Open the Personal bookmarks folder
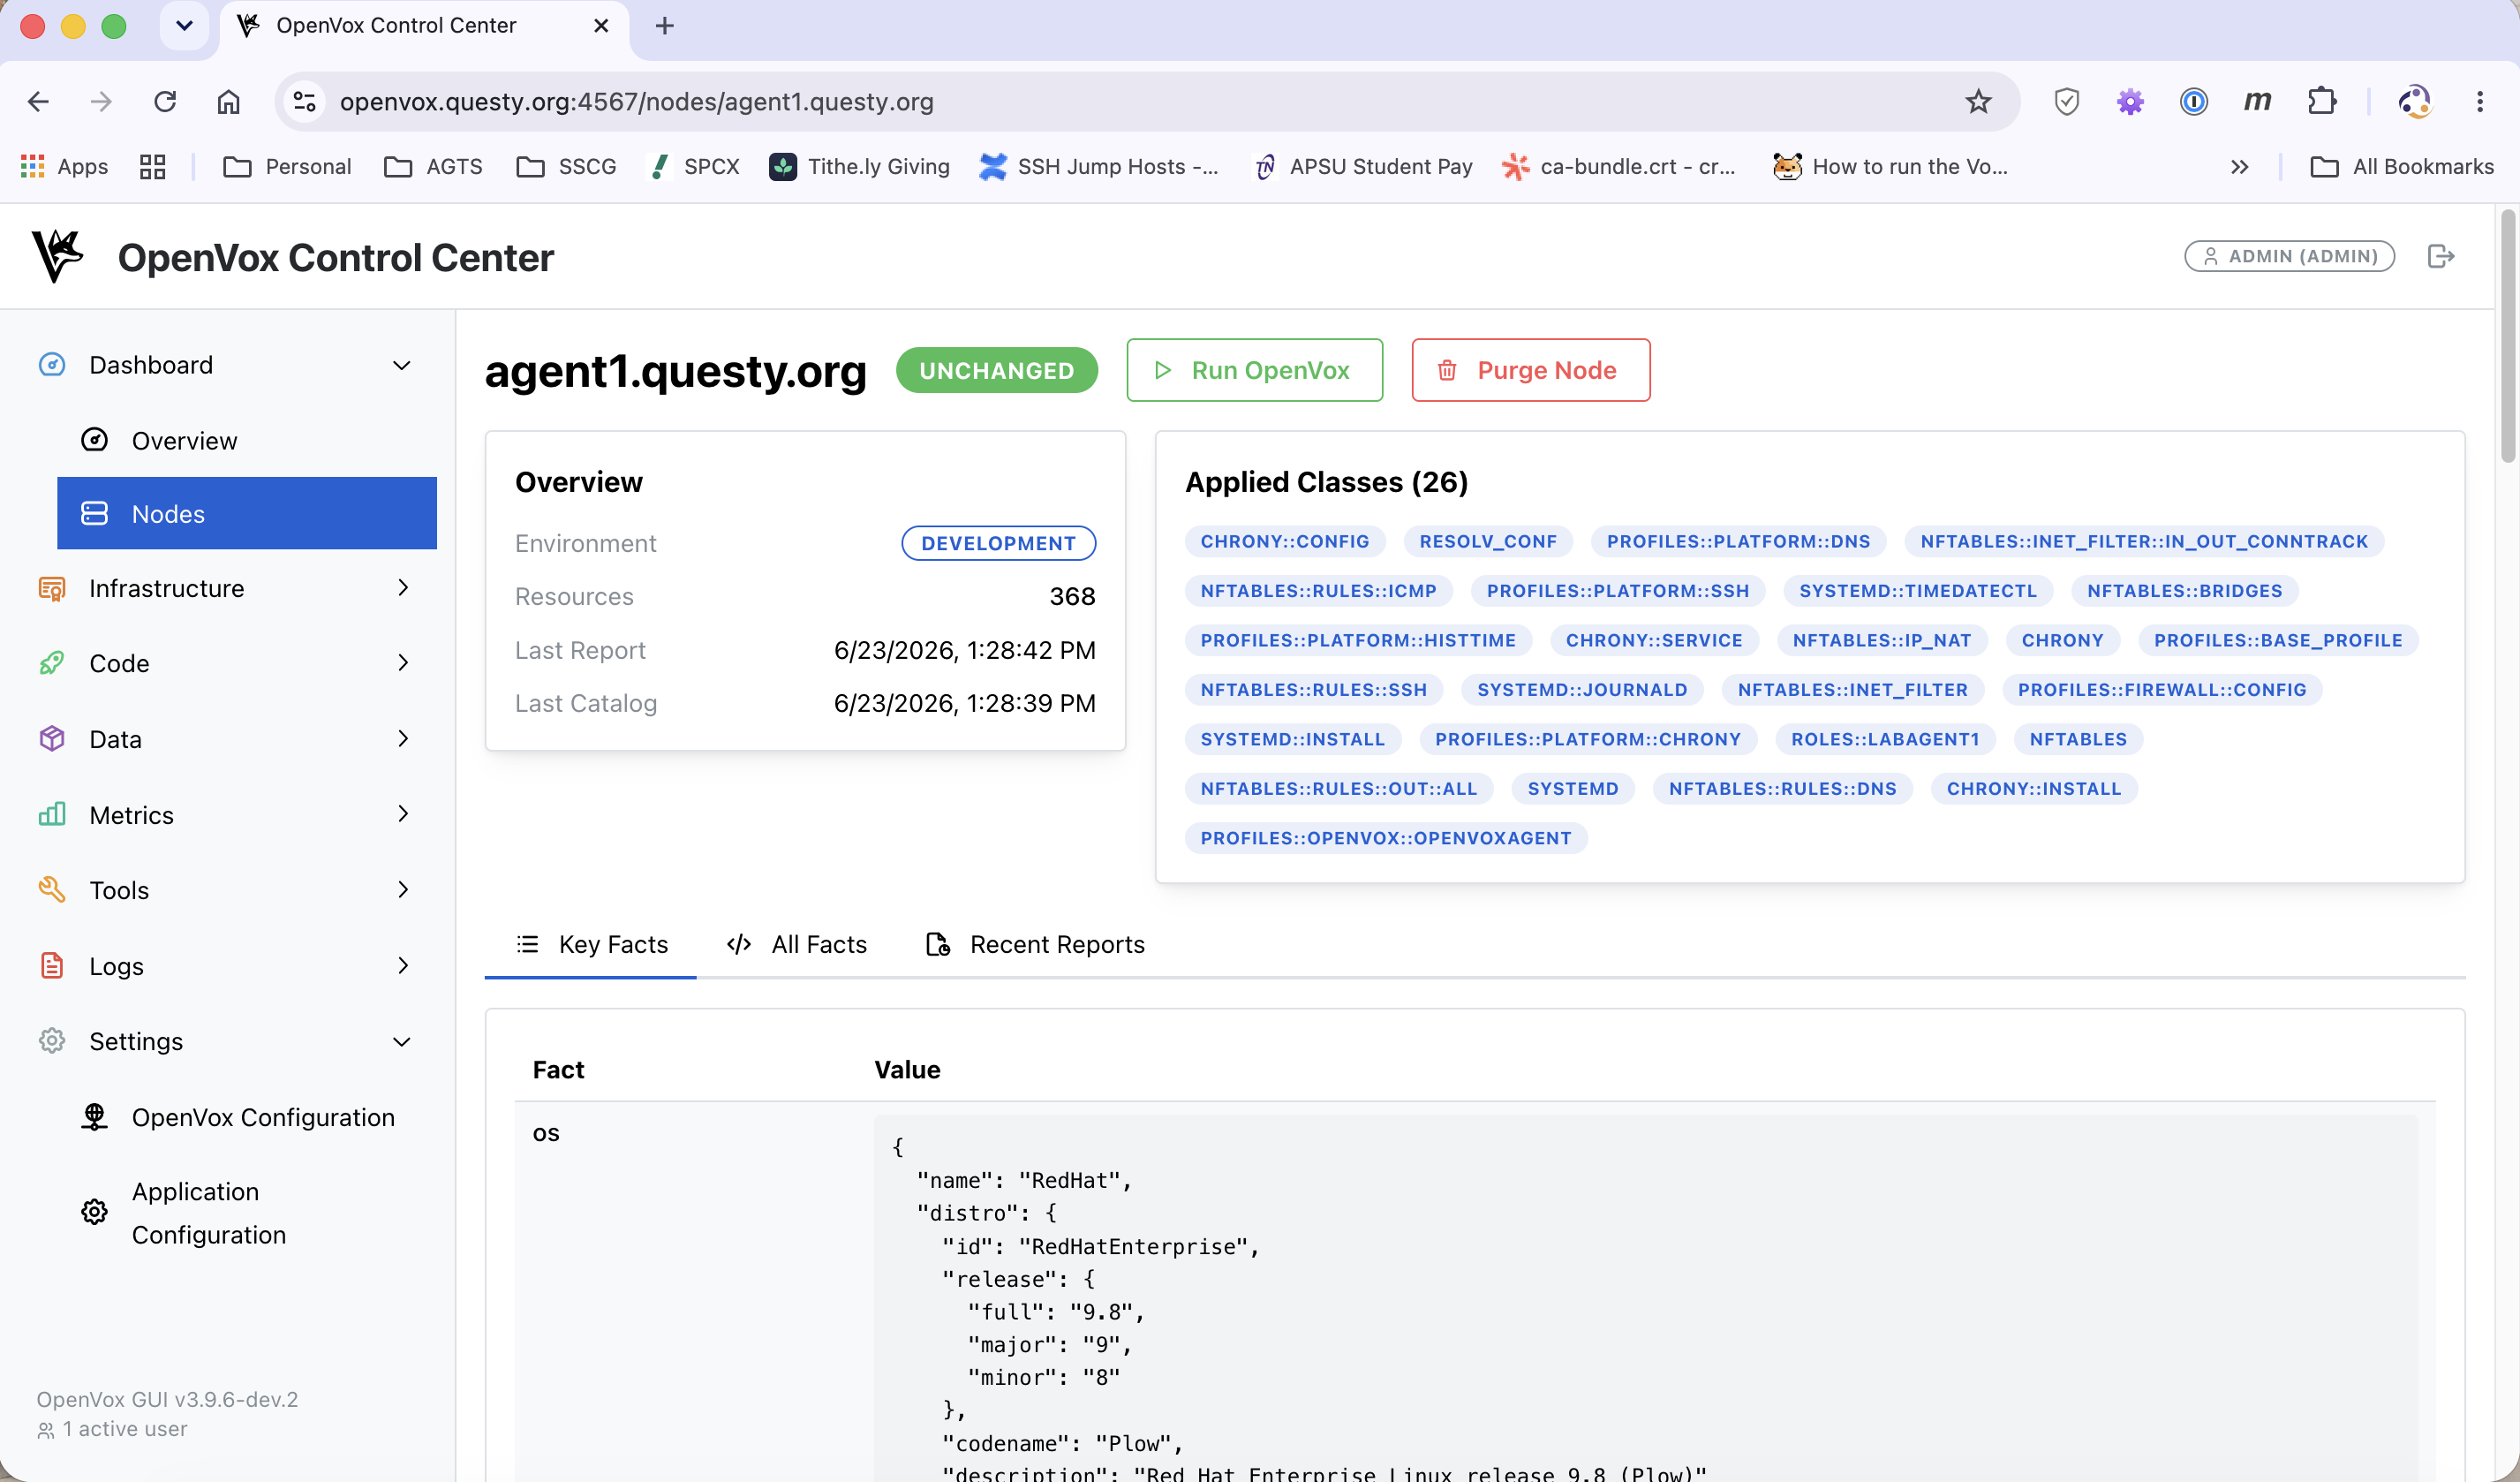 pyautogui.click(x=287, y=166)
